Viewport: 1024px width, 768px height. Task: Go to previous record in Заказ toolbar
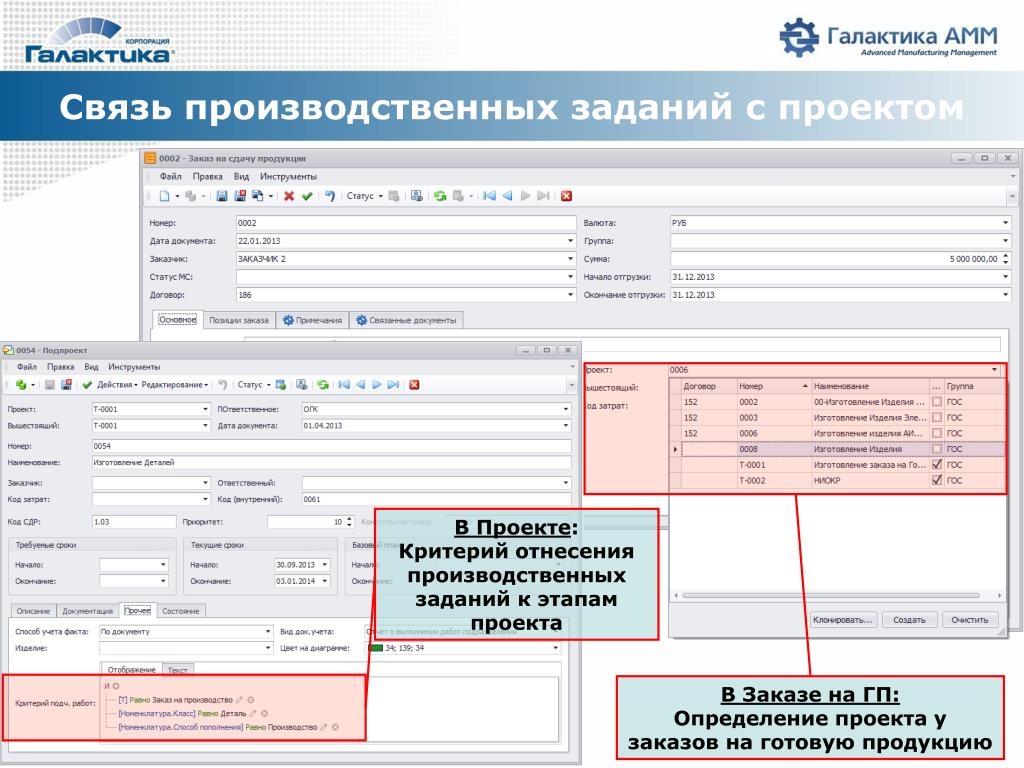click(507, 196)
